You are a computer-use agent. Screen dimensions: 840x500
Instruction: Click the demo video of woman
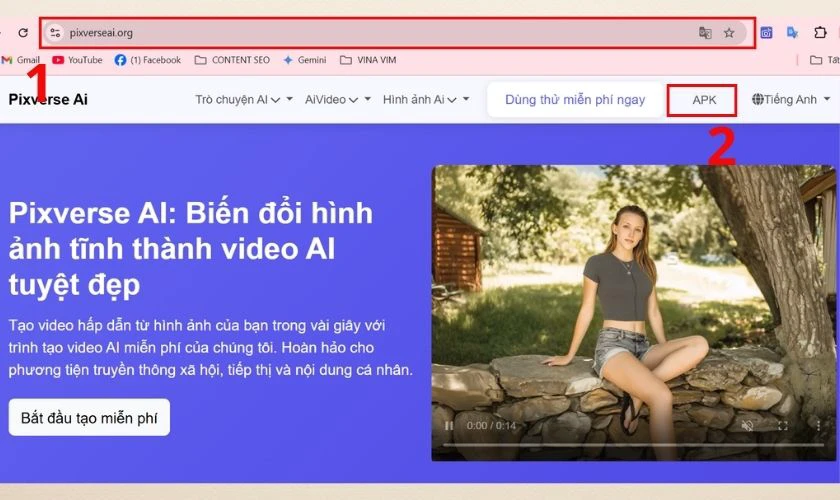tap(633, 312)
